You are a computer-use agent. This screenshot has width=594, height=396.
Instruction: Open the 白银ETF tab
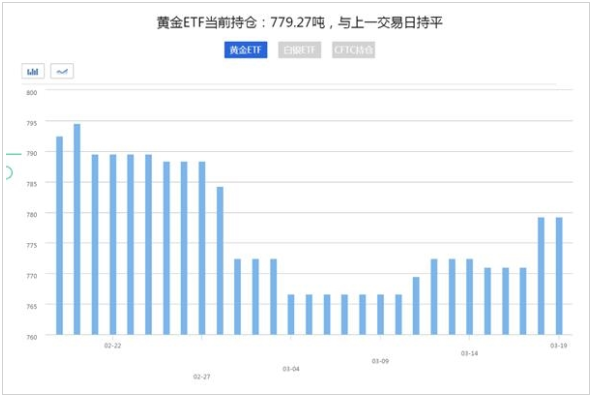299,50
